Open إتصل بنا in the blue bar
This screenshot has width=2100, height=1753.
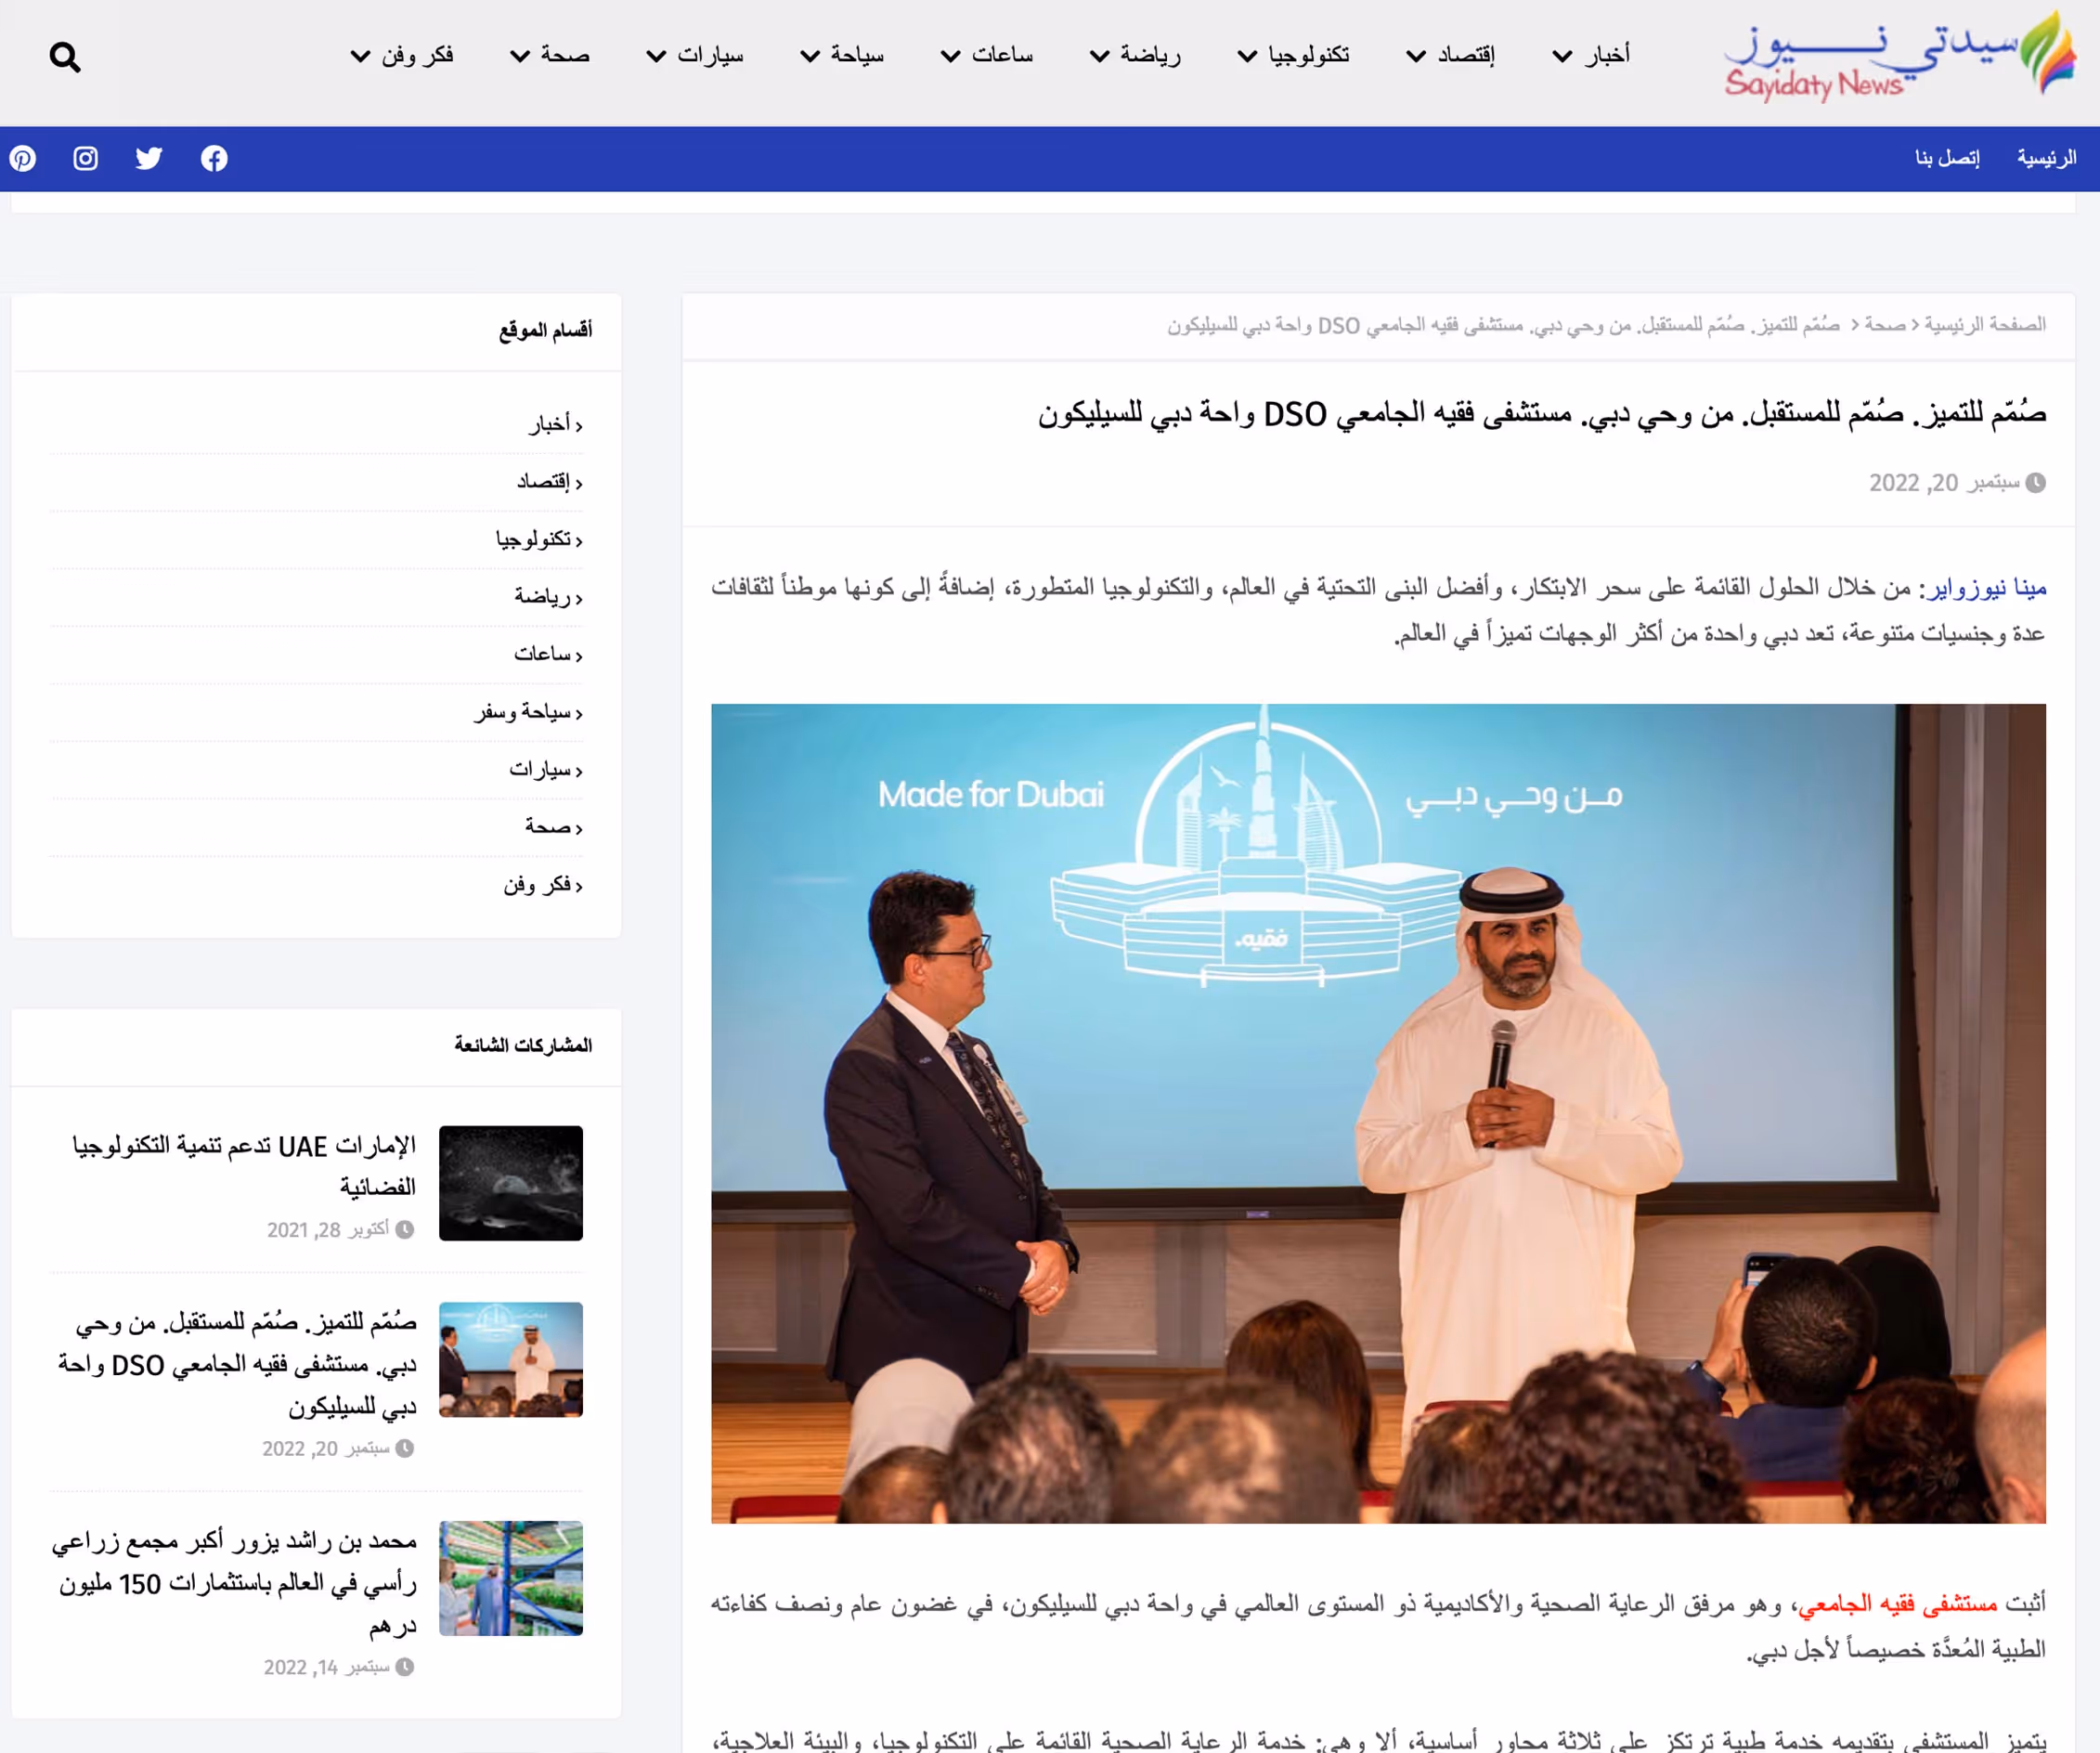(1947, 158)
